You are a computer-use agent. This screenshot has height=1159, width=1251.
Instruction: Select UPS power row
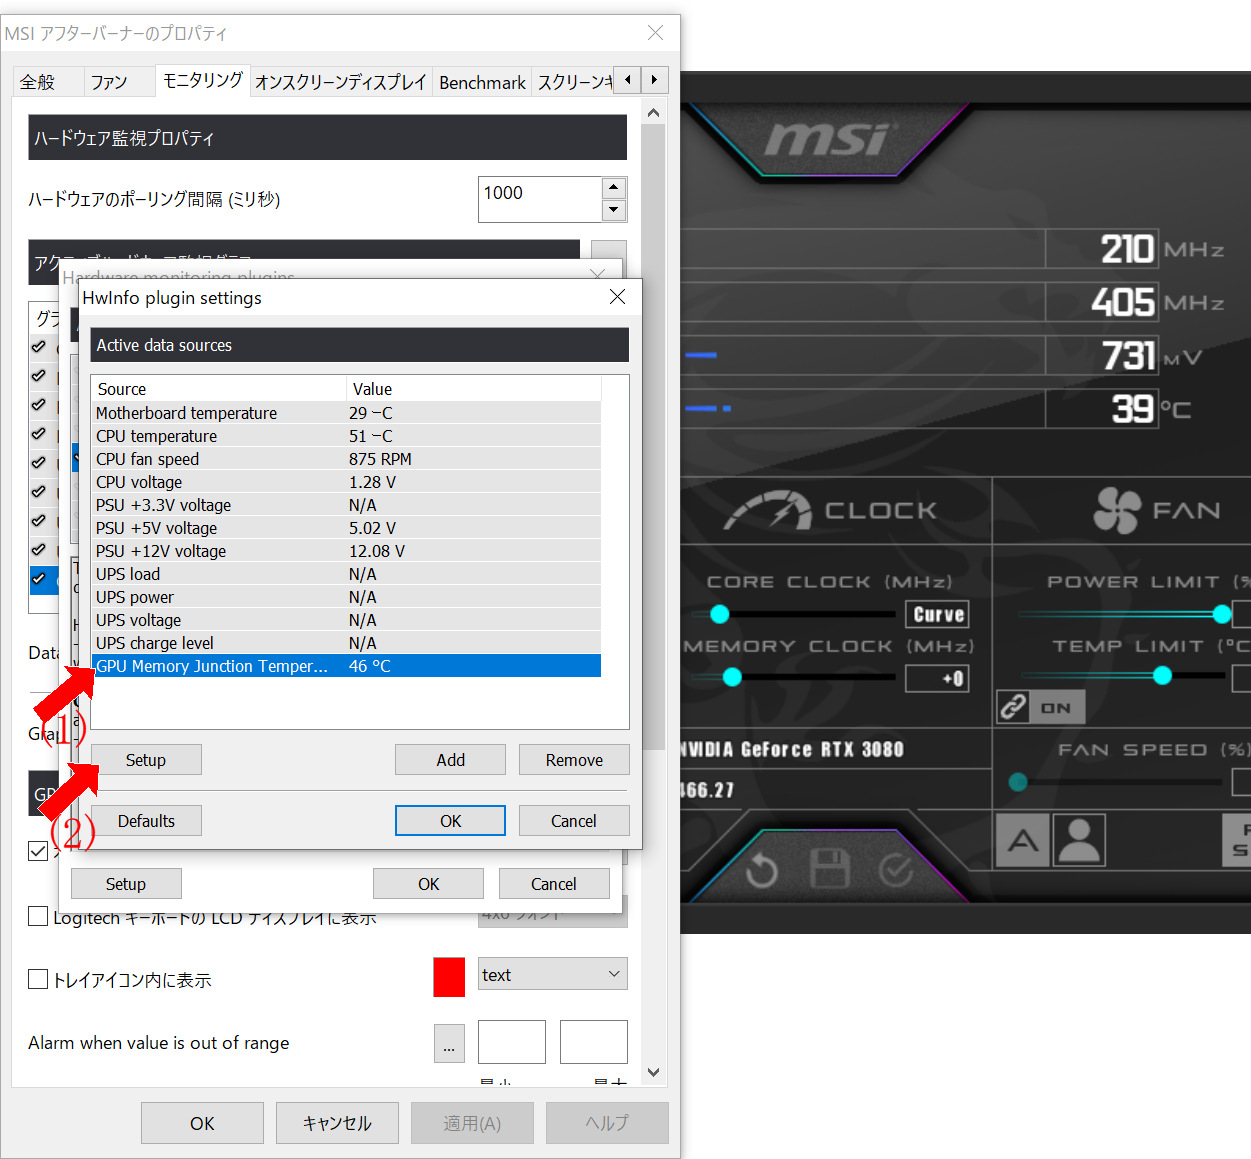click(346, 597)
